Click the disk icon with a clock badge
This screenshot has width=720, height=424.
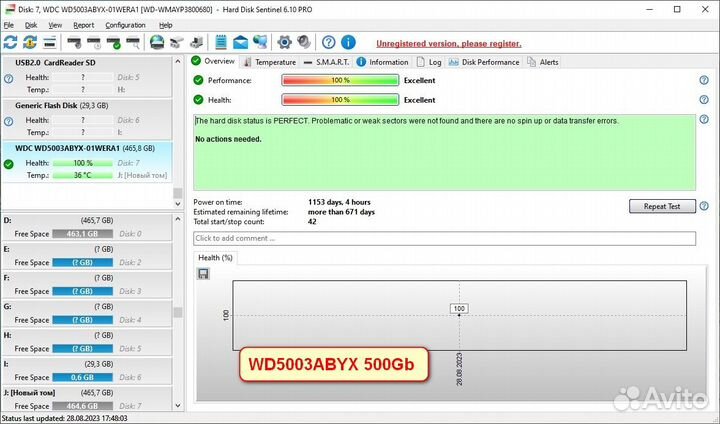(94, 43)
